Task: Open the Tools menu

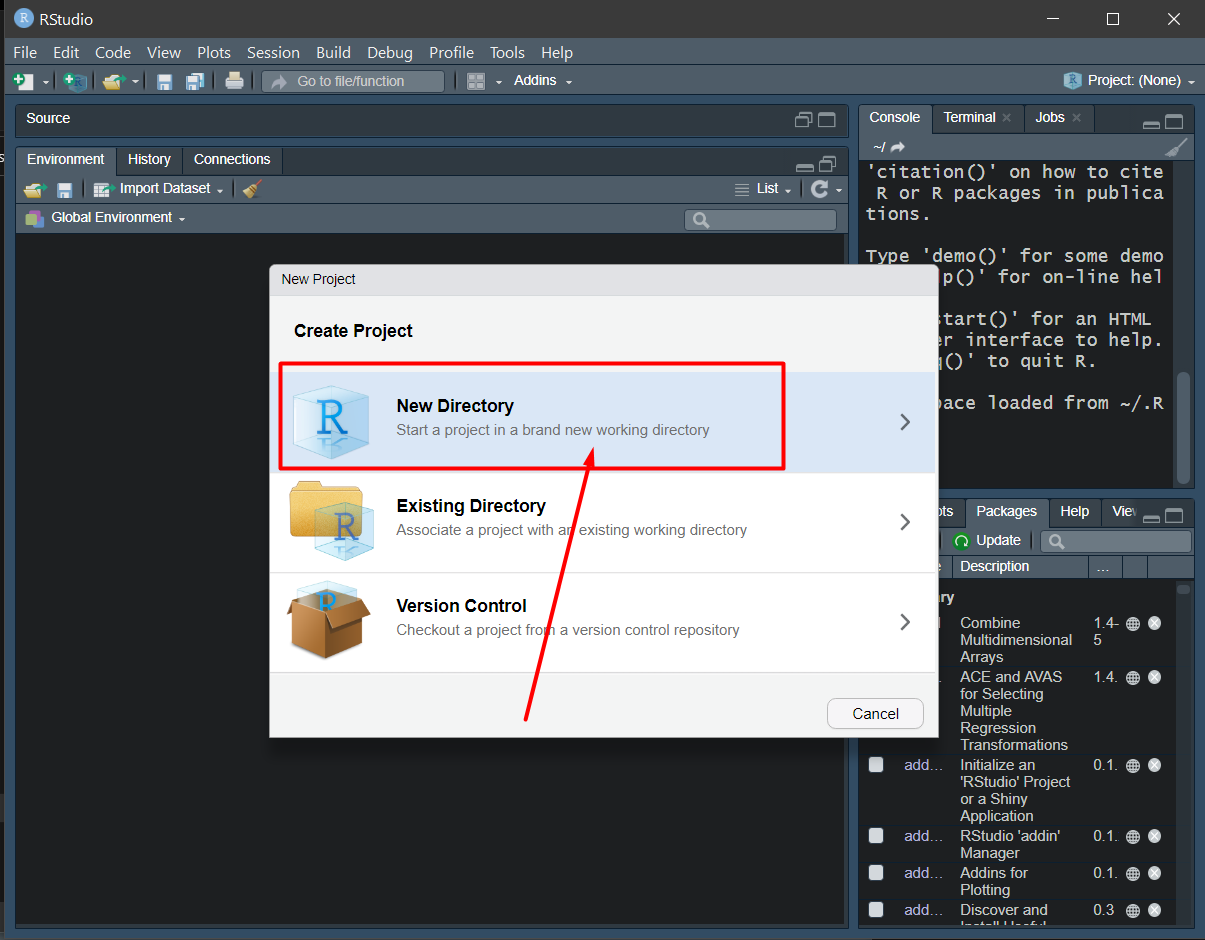Action: [507, 52]
